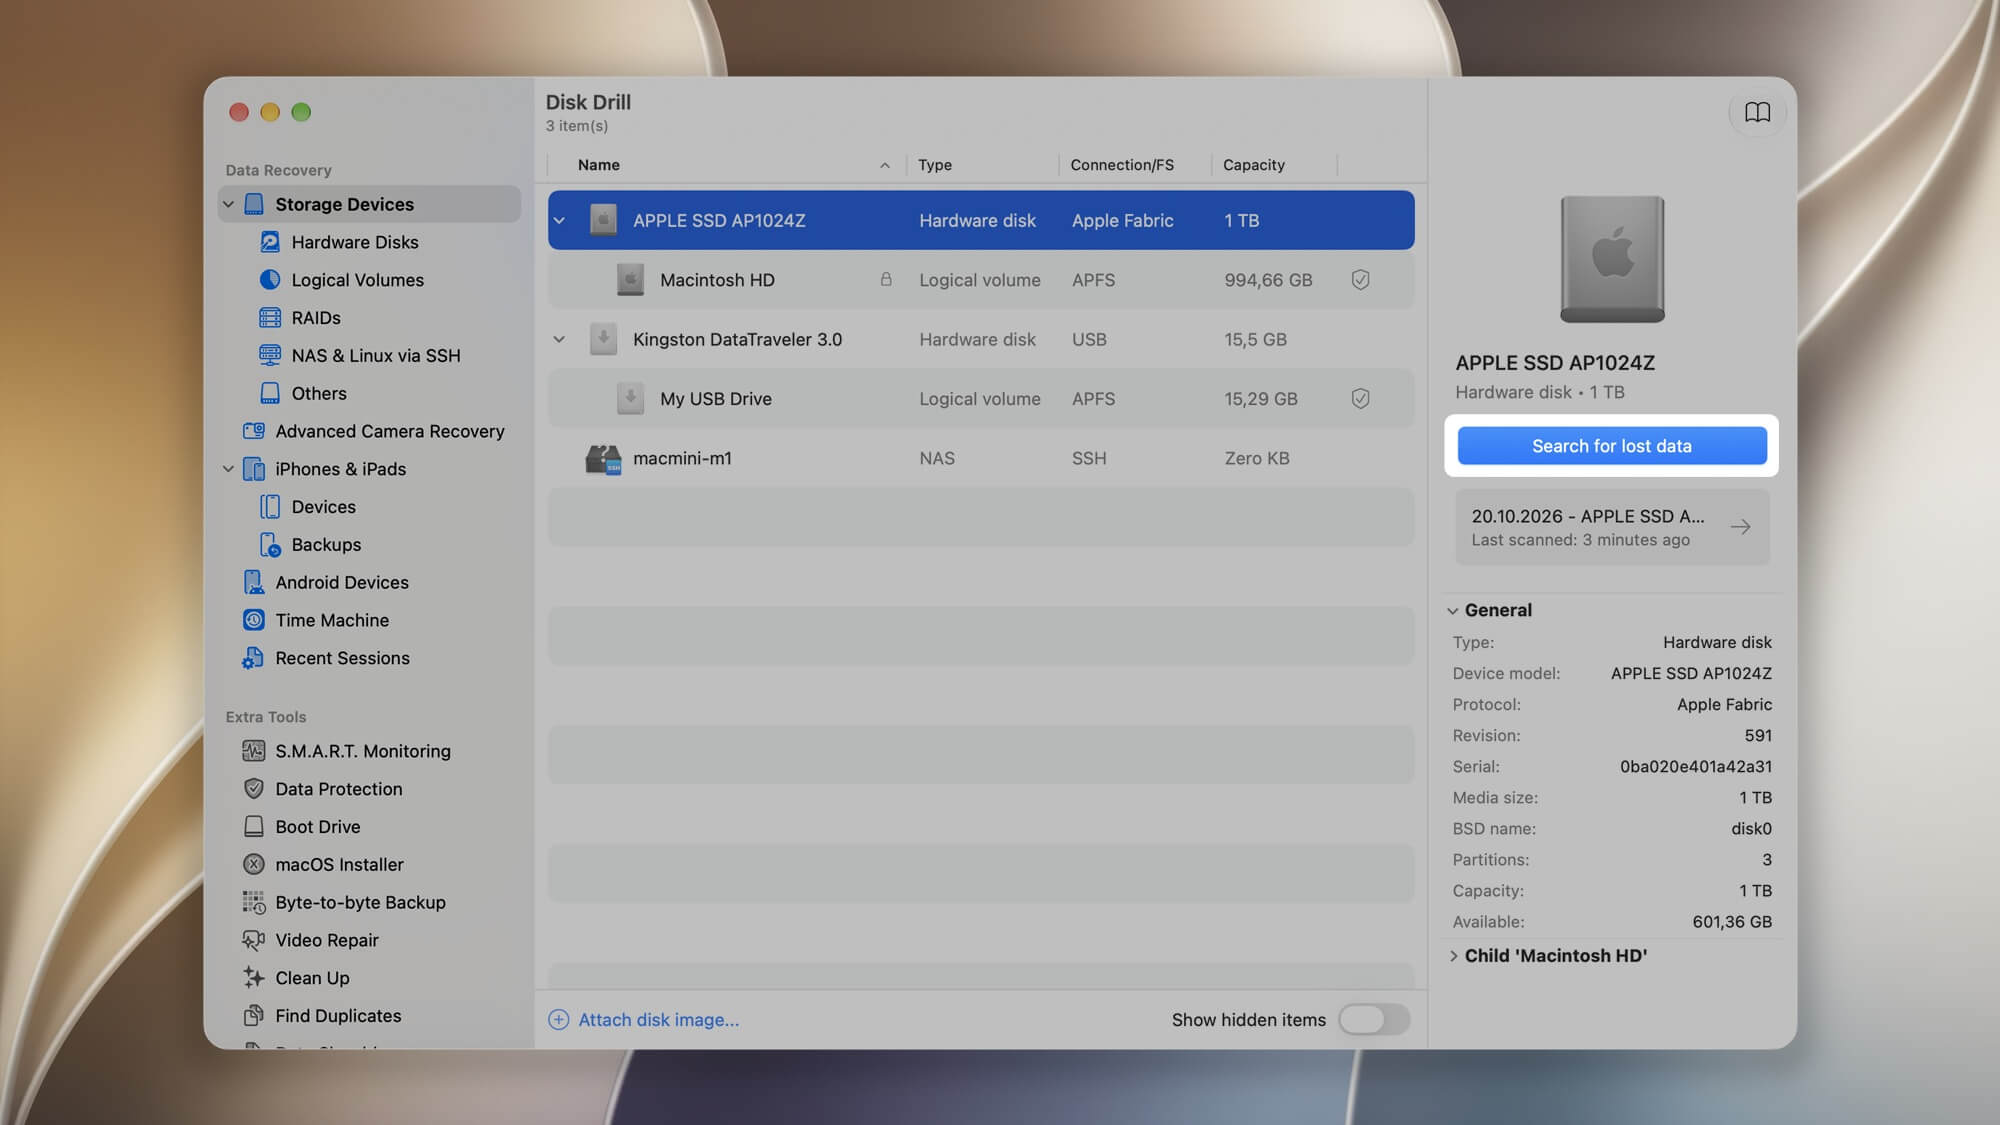
Task: Click the Android Devices icon
Action: tap(254, 582)
